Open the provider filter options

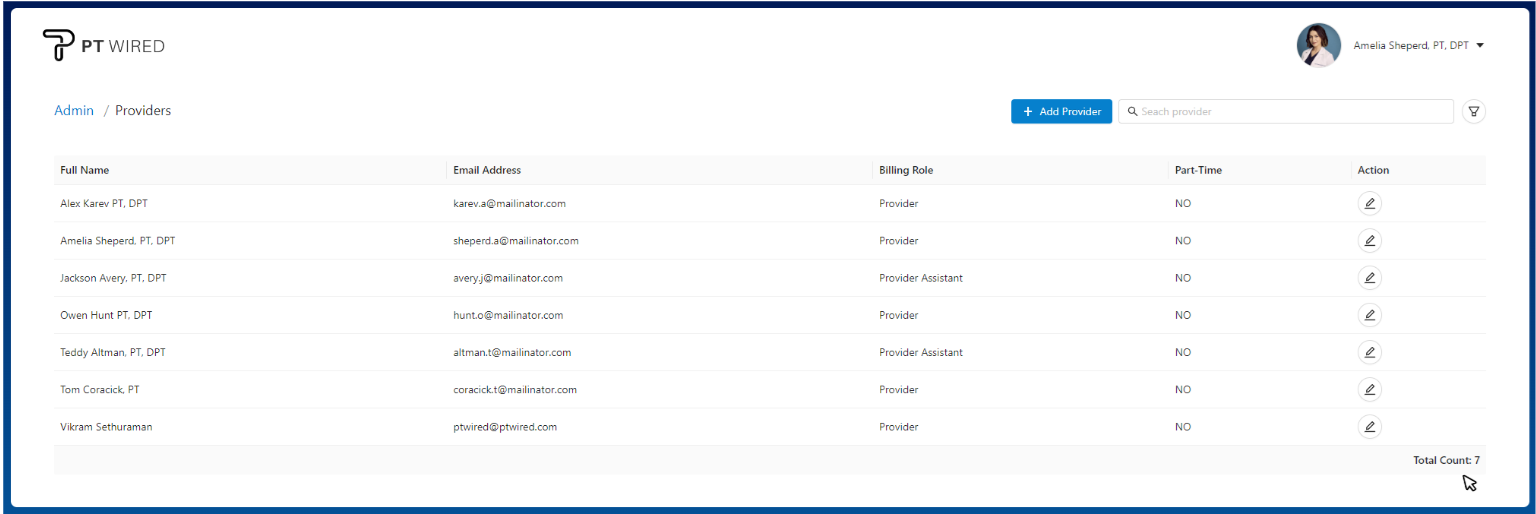coord(1473,112)
